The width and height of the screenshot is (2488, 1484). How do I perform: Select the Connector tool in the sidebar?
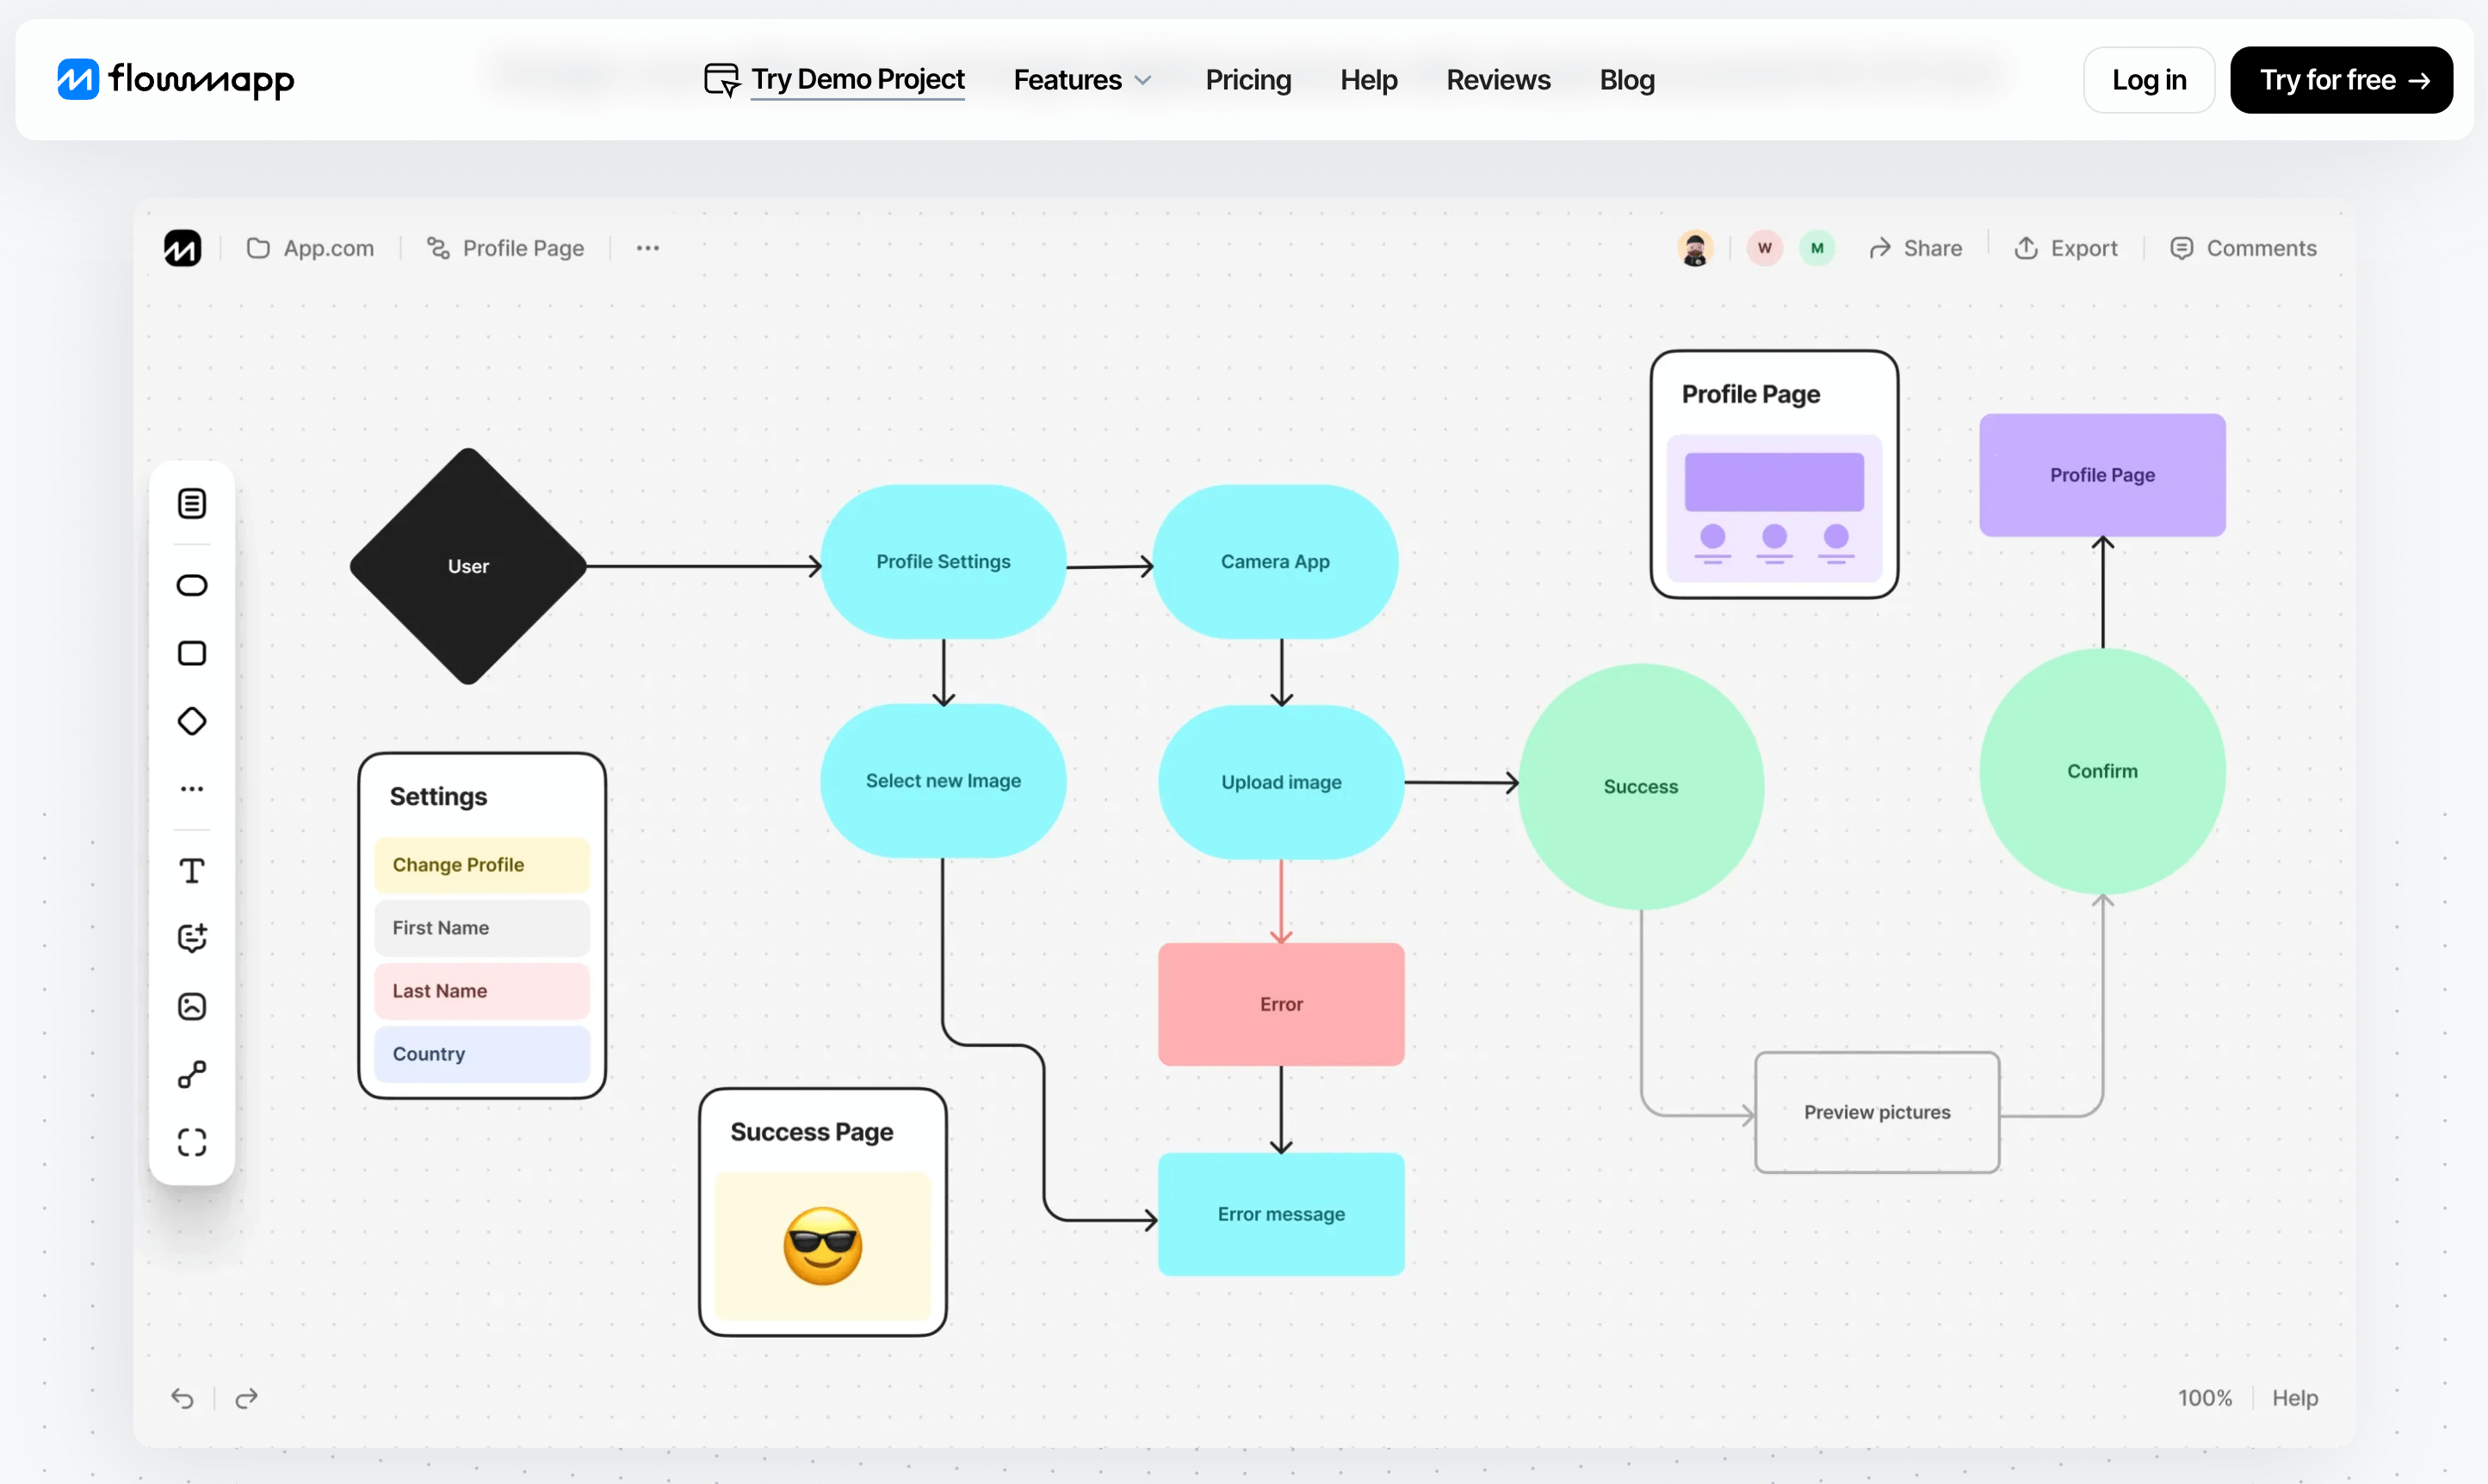pyautogui.click(x=192, y=1073)
